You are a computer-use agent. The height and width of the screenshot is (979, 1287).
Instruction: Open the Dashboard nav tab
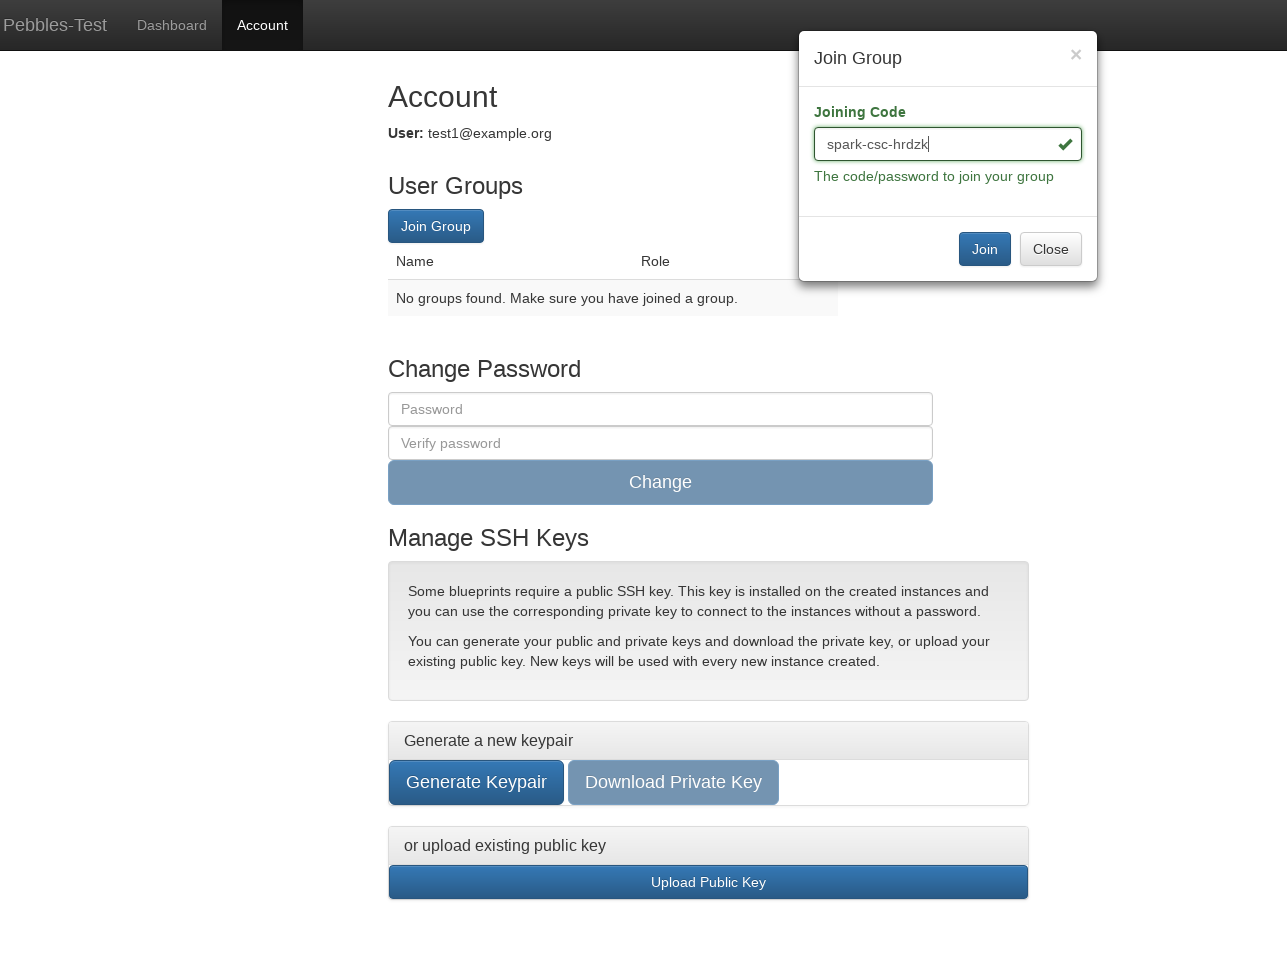172,25
